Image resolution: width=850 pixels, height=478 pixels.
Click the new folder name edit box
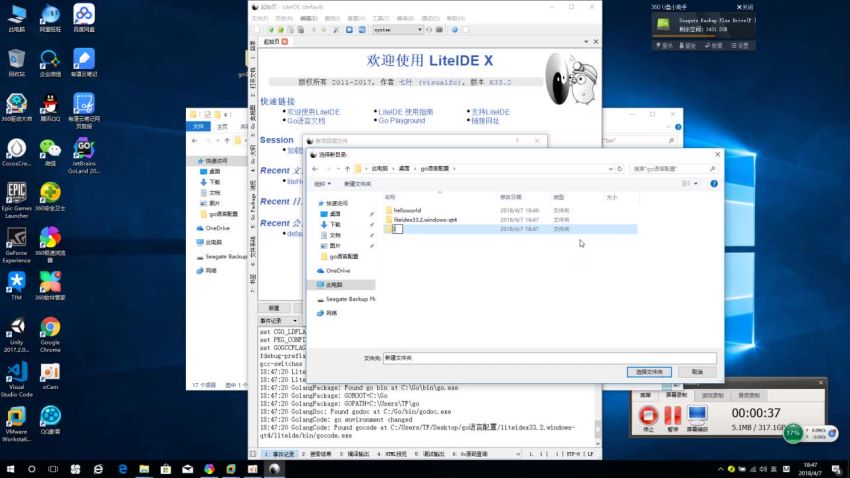point(397,229)
